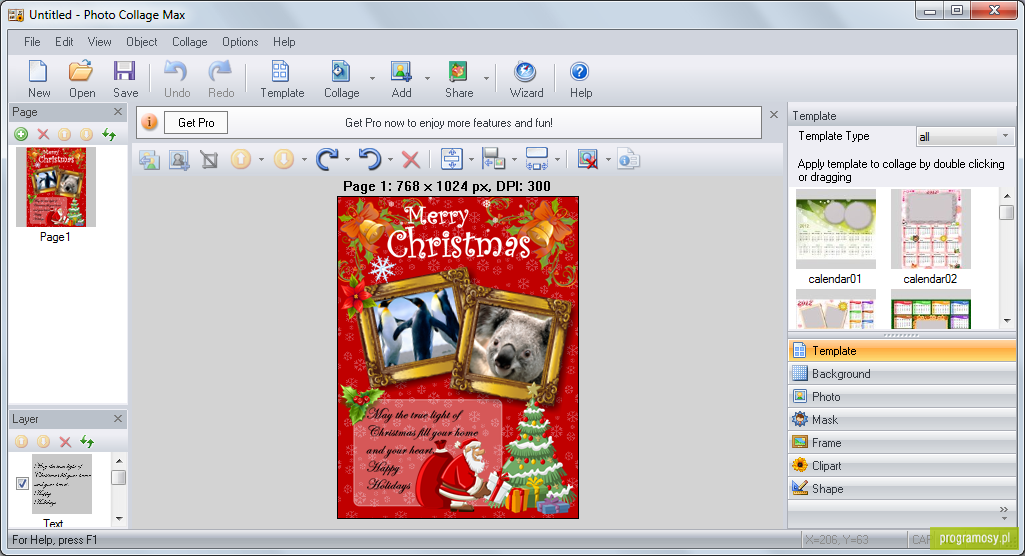Open a file with the Open icon
Screen dimensions: 1025x556
[x=82, y=72]
